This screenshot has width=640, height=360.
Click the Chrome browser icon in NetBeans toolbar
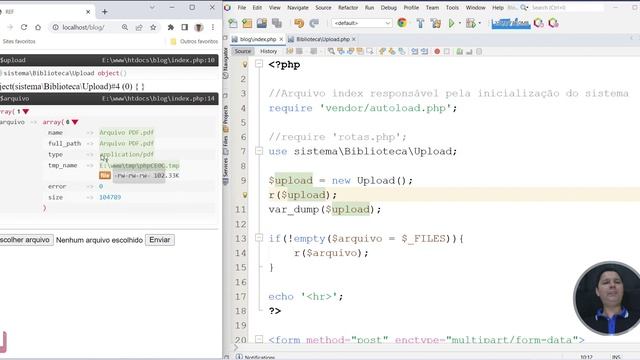pyautogui.click(x=402, y=23)
